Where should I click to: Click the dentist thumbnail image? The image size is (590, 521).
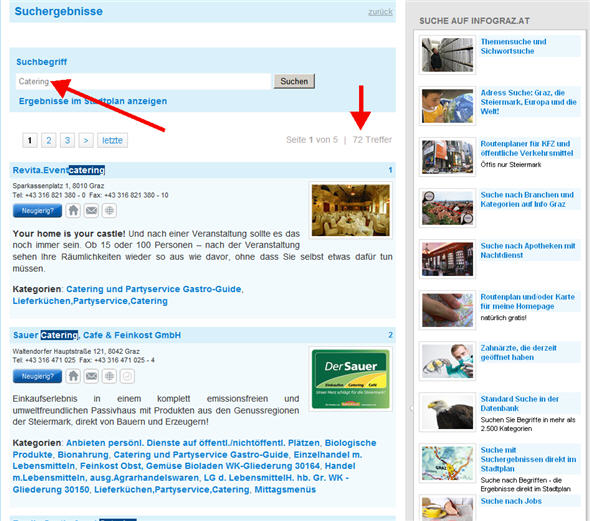(x=447, y=361)
